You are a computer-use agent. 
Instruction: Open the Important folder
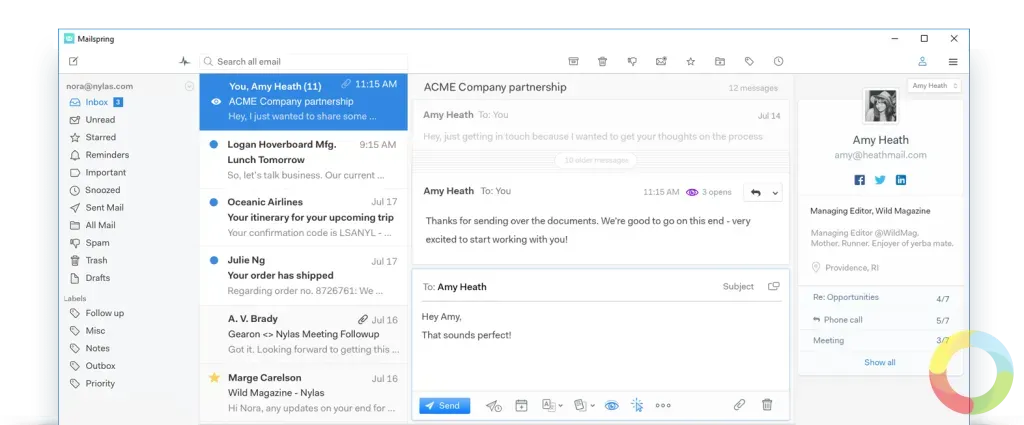[x=98, y=172]
